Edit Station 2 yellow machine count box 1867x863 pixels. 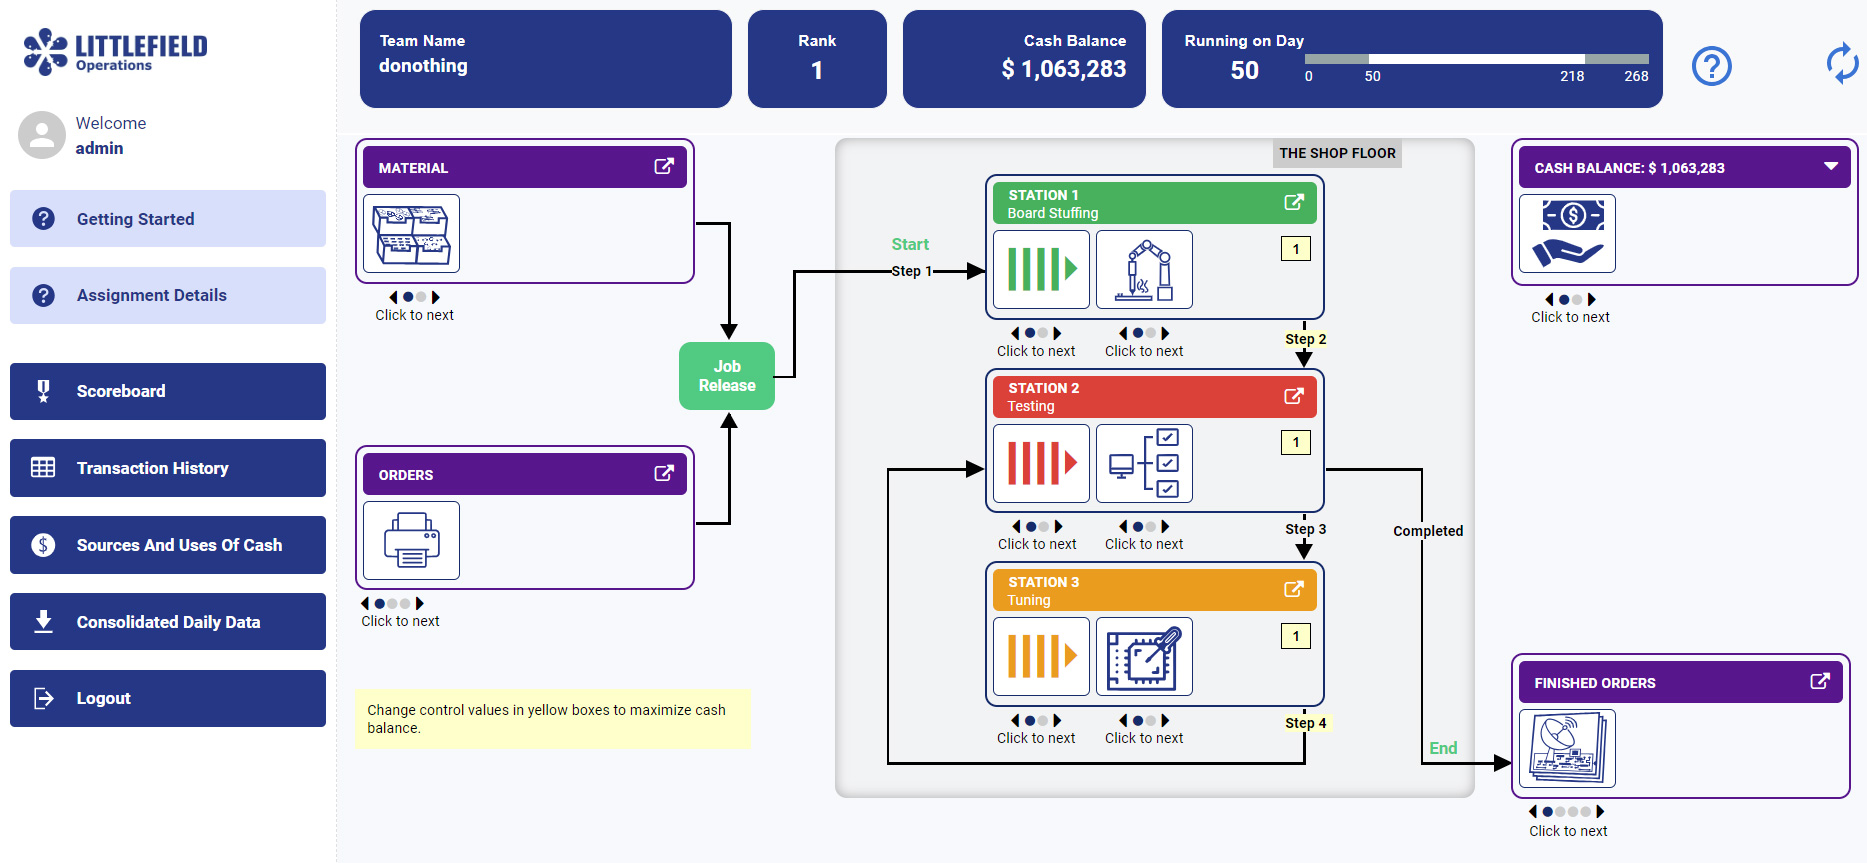click(x=1296, y=442)
